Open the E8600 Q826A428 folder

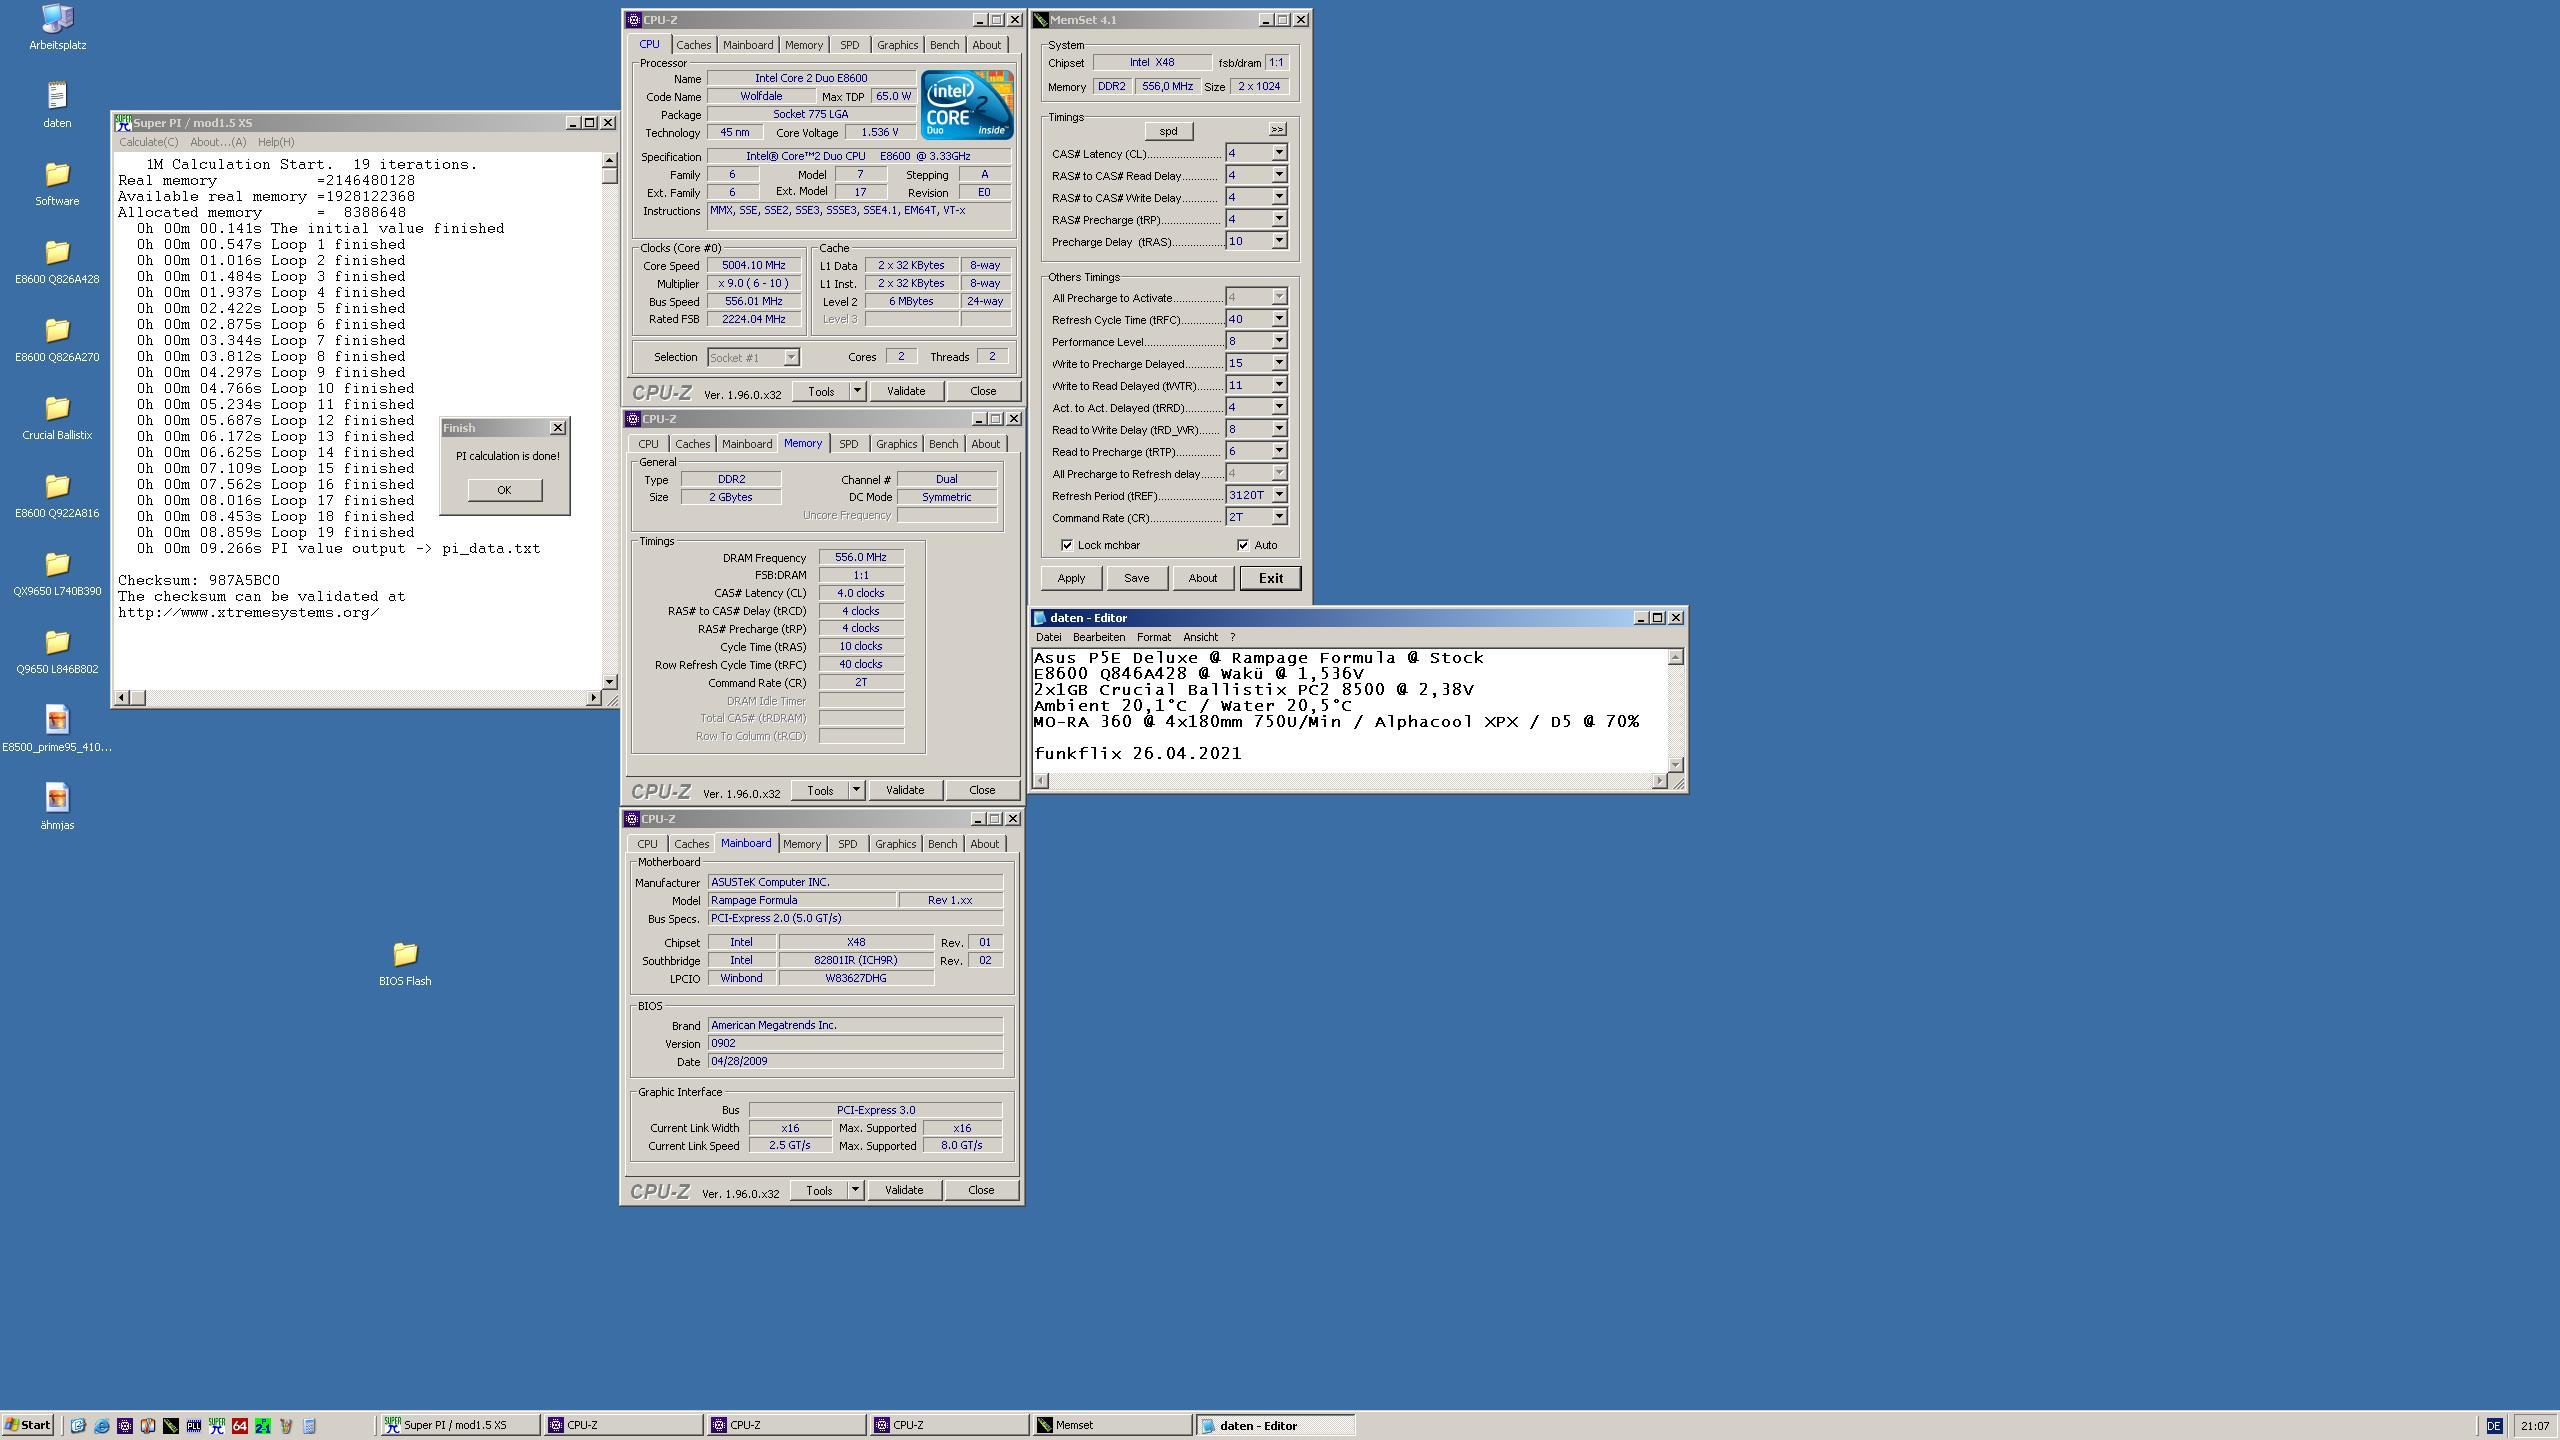tap(57, 261)
